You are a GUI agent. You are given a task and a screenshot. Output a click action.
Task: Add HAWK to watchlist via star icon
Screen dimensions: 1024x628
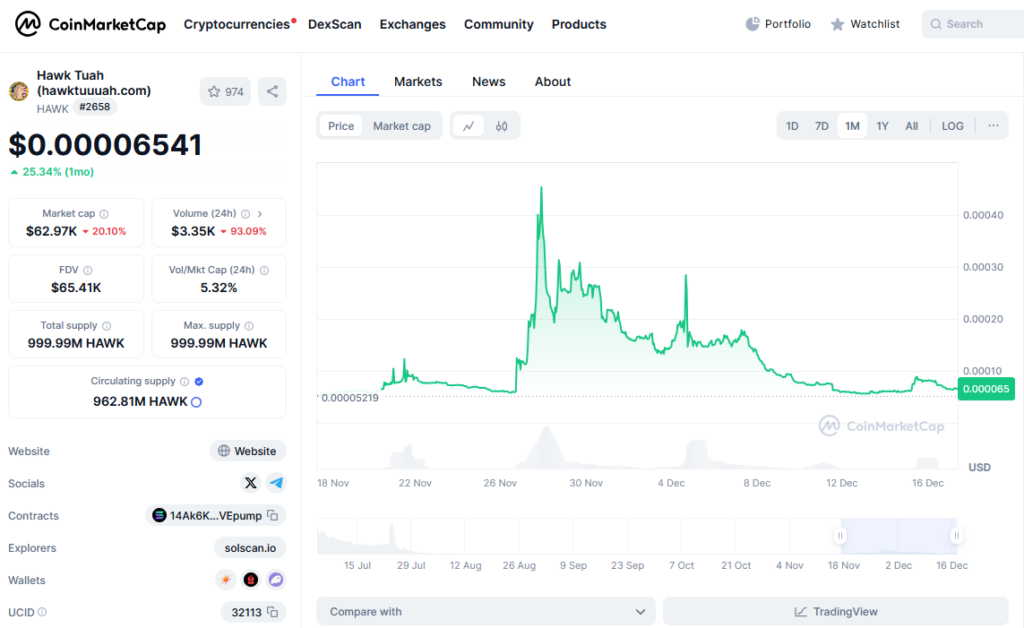(225, 91)
